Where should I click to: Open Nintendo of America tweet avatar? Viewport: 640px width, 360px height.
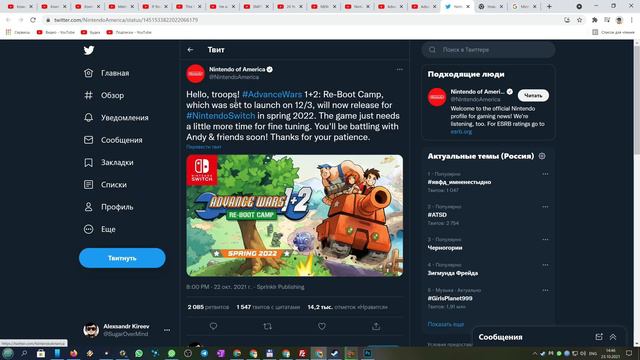[x=196, y=73]
